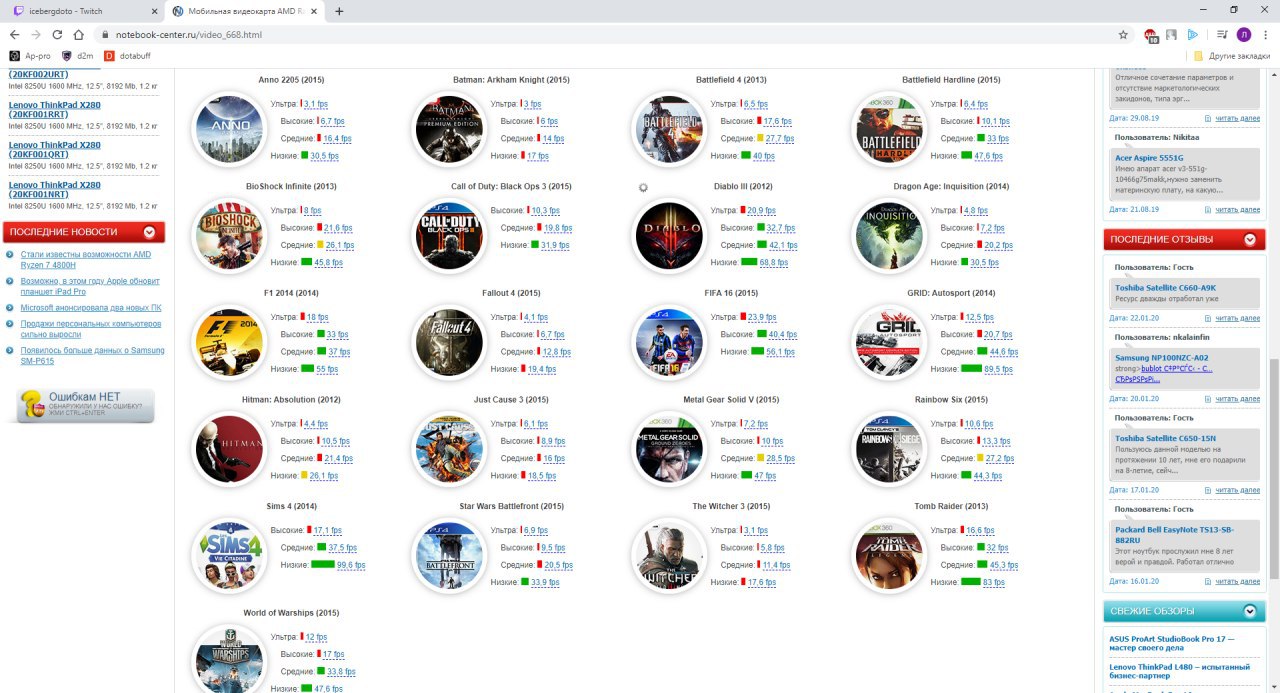The height and width of the screenshot is (693, 1280).
Task: Open the Acer Aspire 5551G review link
Action: click(x=1149, y=158)
